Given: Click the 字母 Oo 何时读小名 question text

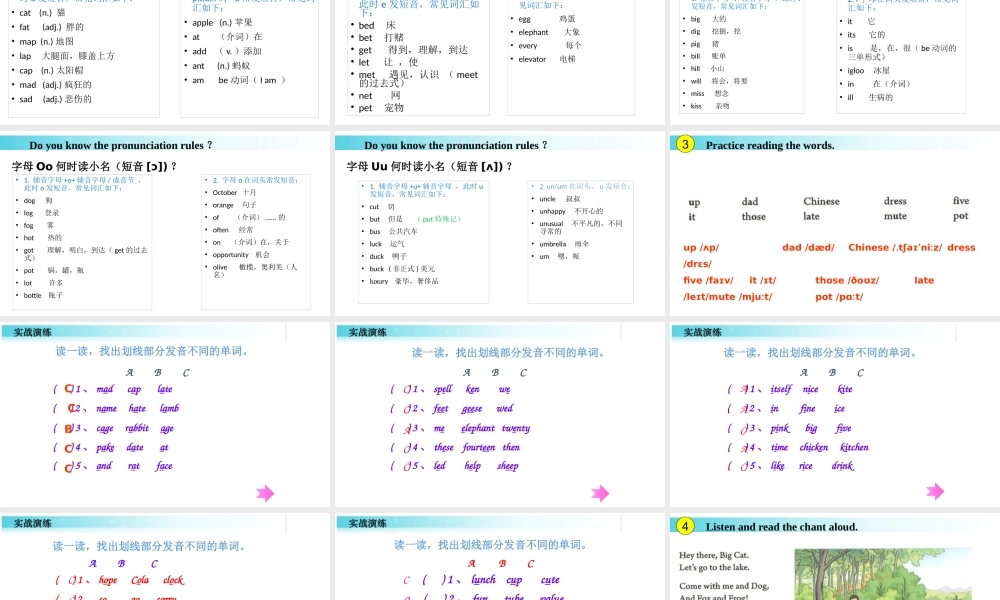Looking at the screenshot, I should [x=94, y=166].
